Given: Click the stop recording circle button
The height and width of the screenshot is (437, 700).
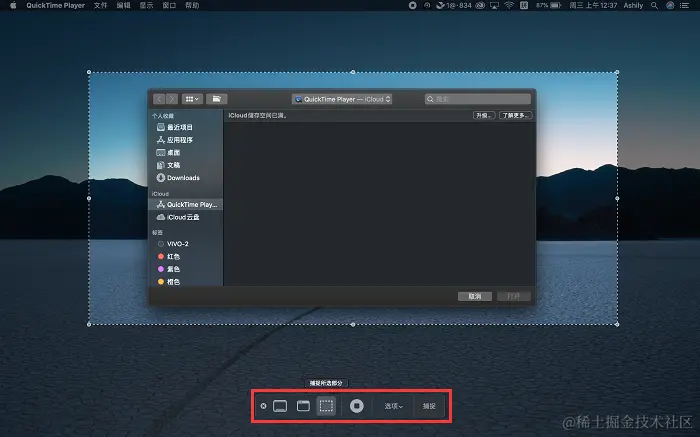Looking at the screenshot, I should pos(356,406).
